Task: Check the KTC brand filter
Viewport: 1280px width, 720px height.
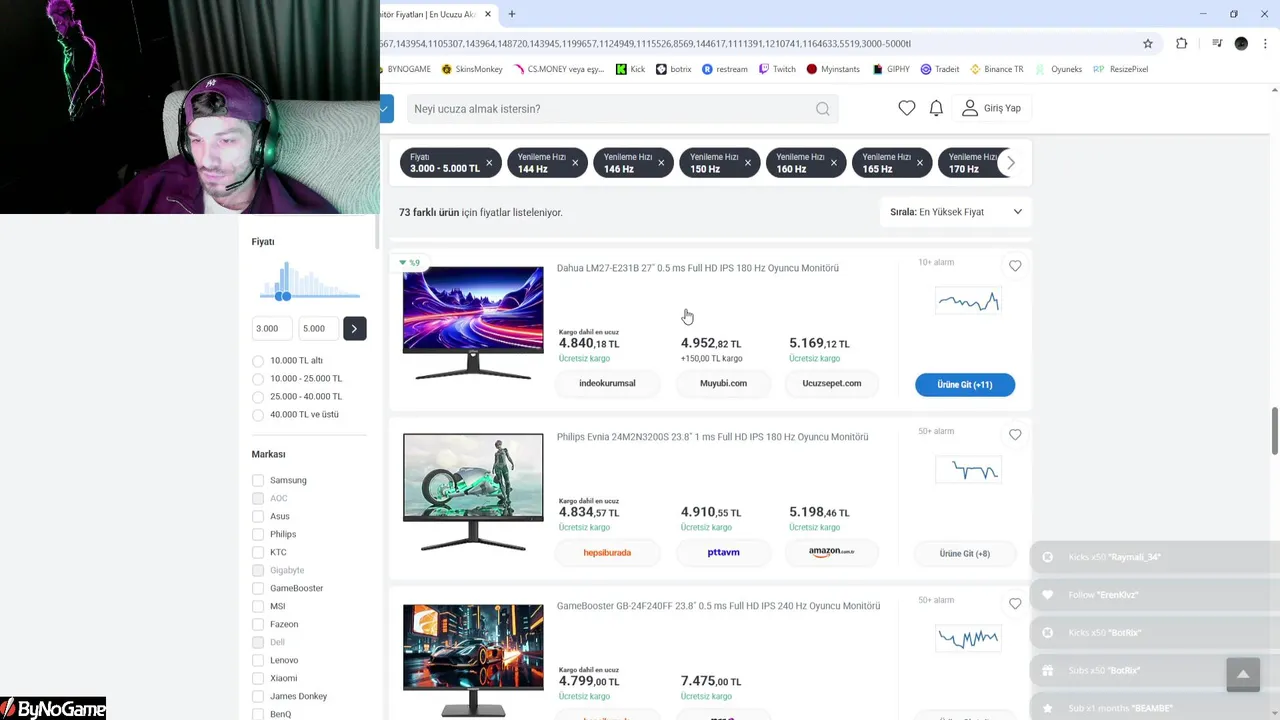Action: pos(258,552)
